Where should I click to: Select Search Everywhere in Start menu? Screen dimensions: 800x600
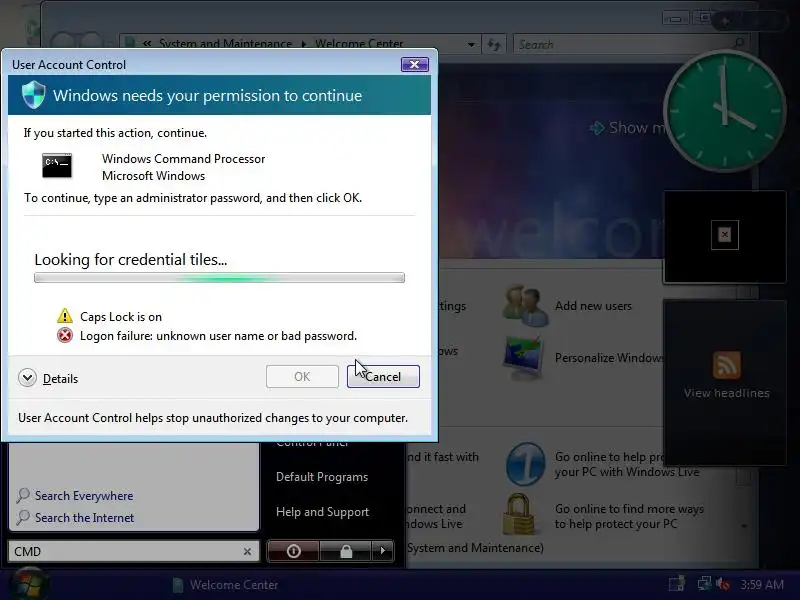[84, 495]
